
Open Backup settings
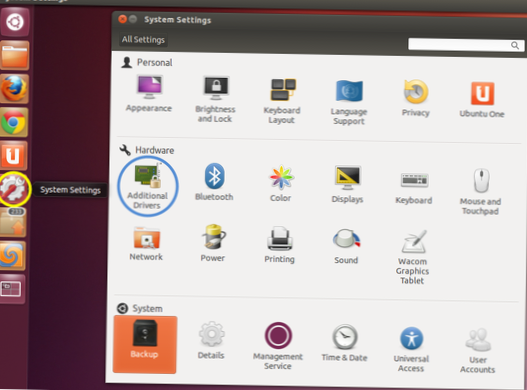(x=145, y=345)
